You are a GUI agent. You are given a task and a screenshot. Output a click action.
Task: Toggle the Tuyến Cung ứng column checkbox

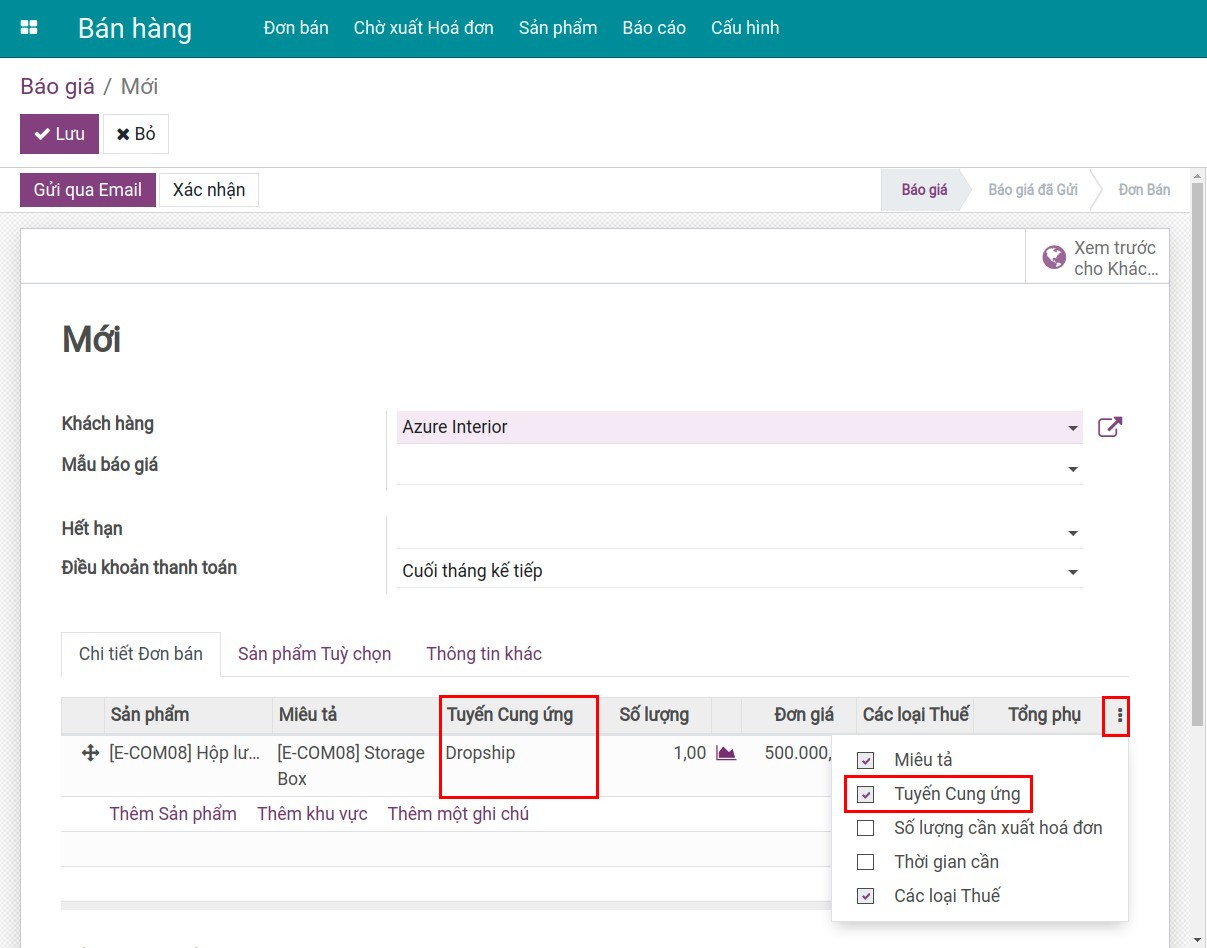coord(866,794)
